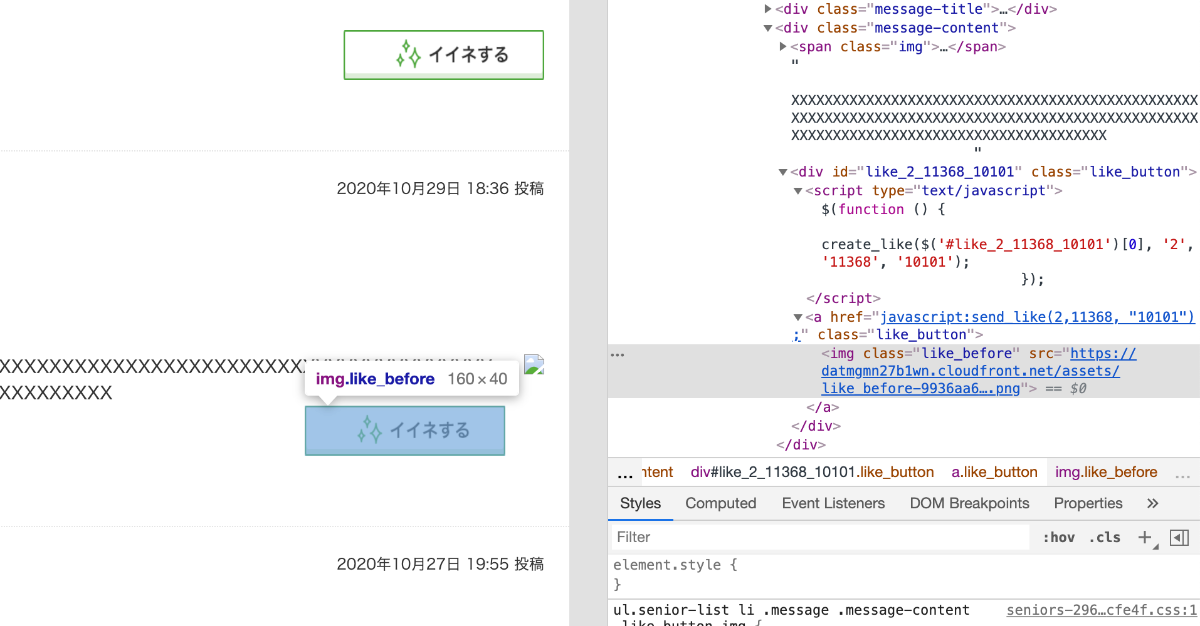This screenshot has width=1200, height=626.
Task: Click the green イイネする button at top
Action: (444, 55)
